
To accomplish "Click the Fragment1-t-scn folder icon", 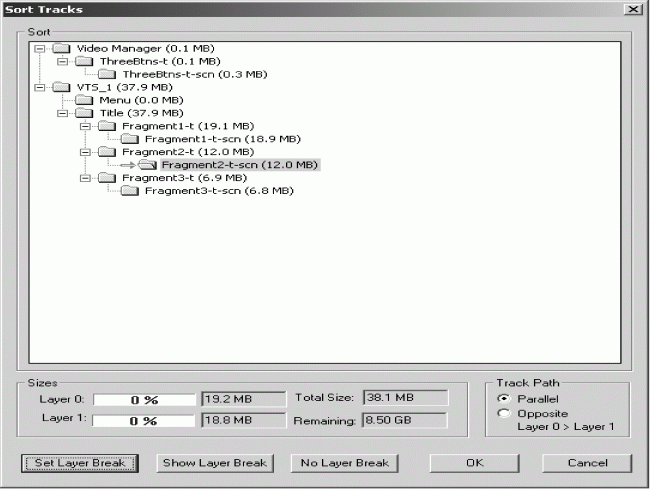I will coord(130,139).
